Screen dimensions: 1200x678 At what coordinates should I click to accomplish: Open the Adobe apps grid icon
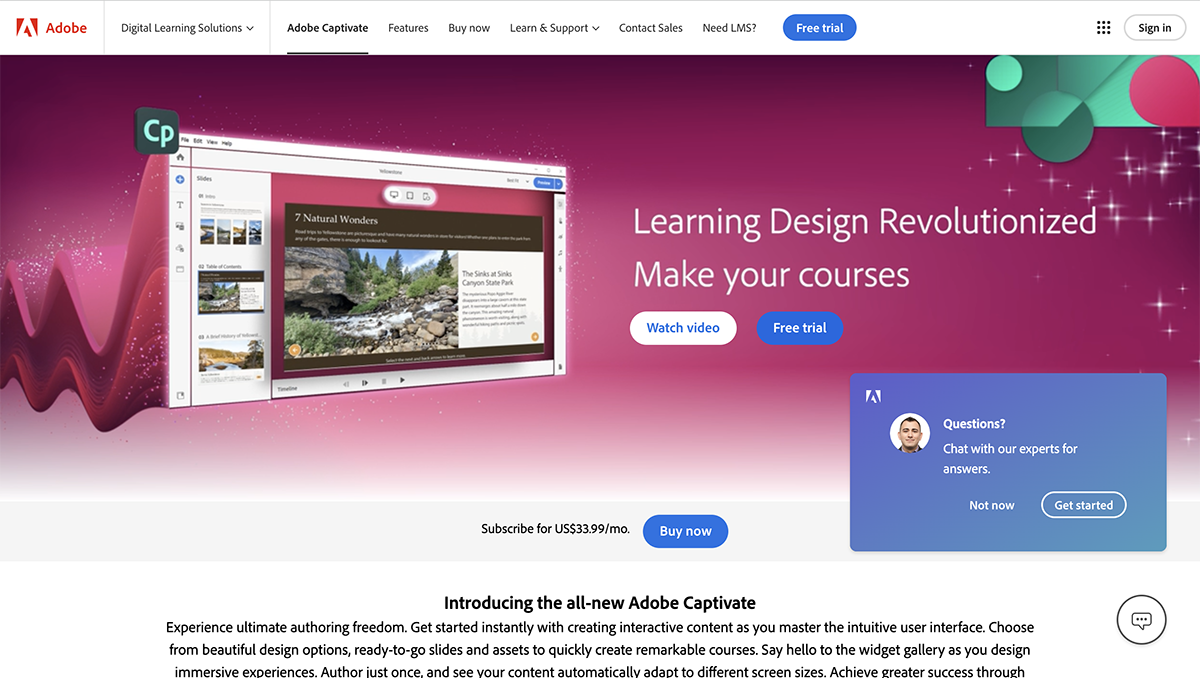click(x=1103, y=27)
